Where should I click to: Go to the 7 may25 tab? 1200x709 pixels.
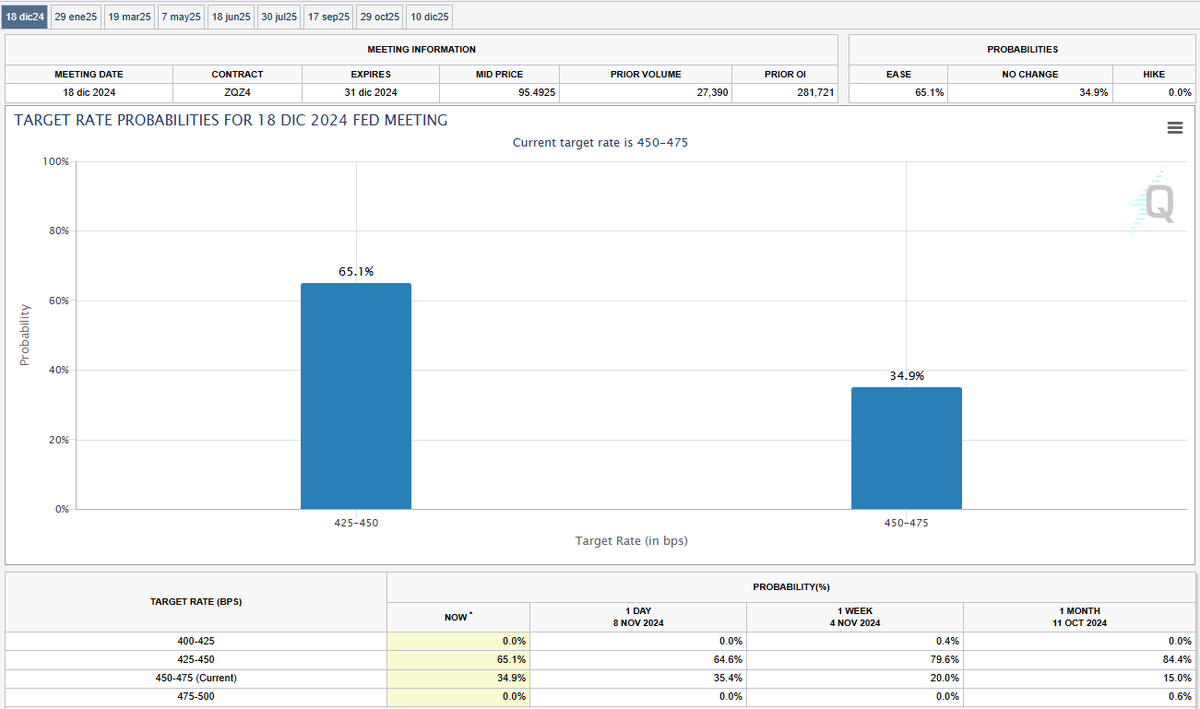181,17
